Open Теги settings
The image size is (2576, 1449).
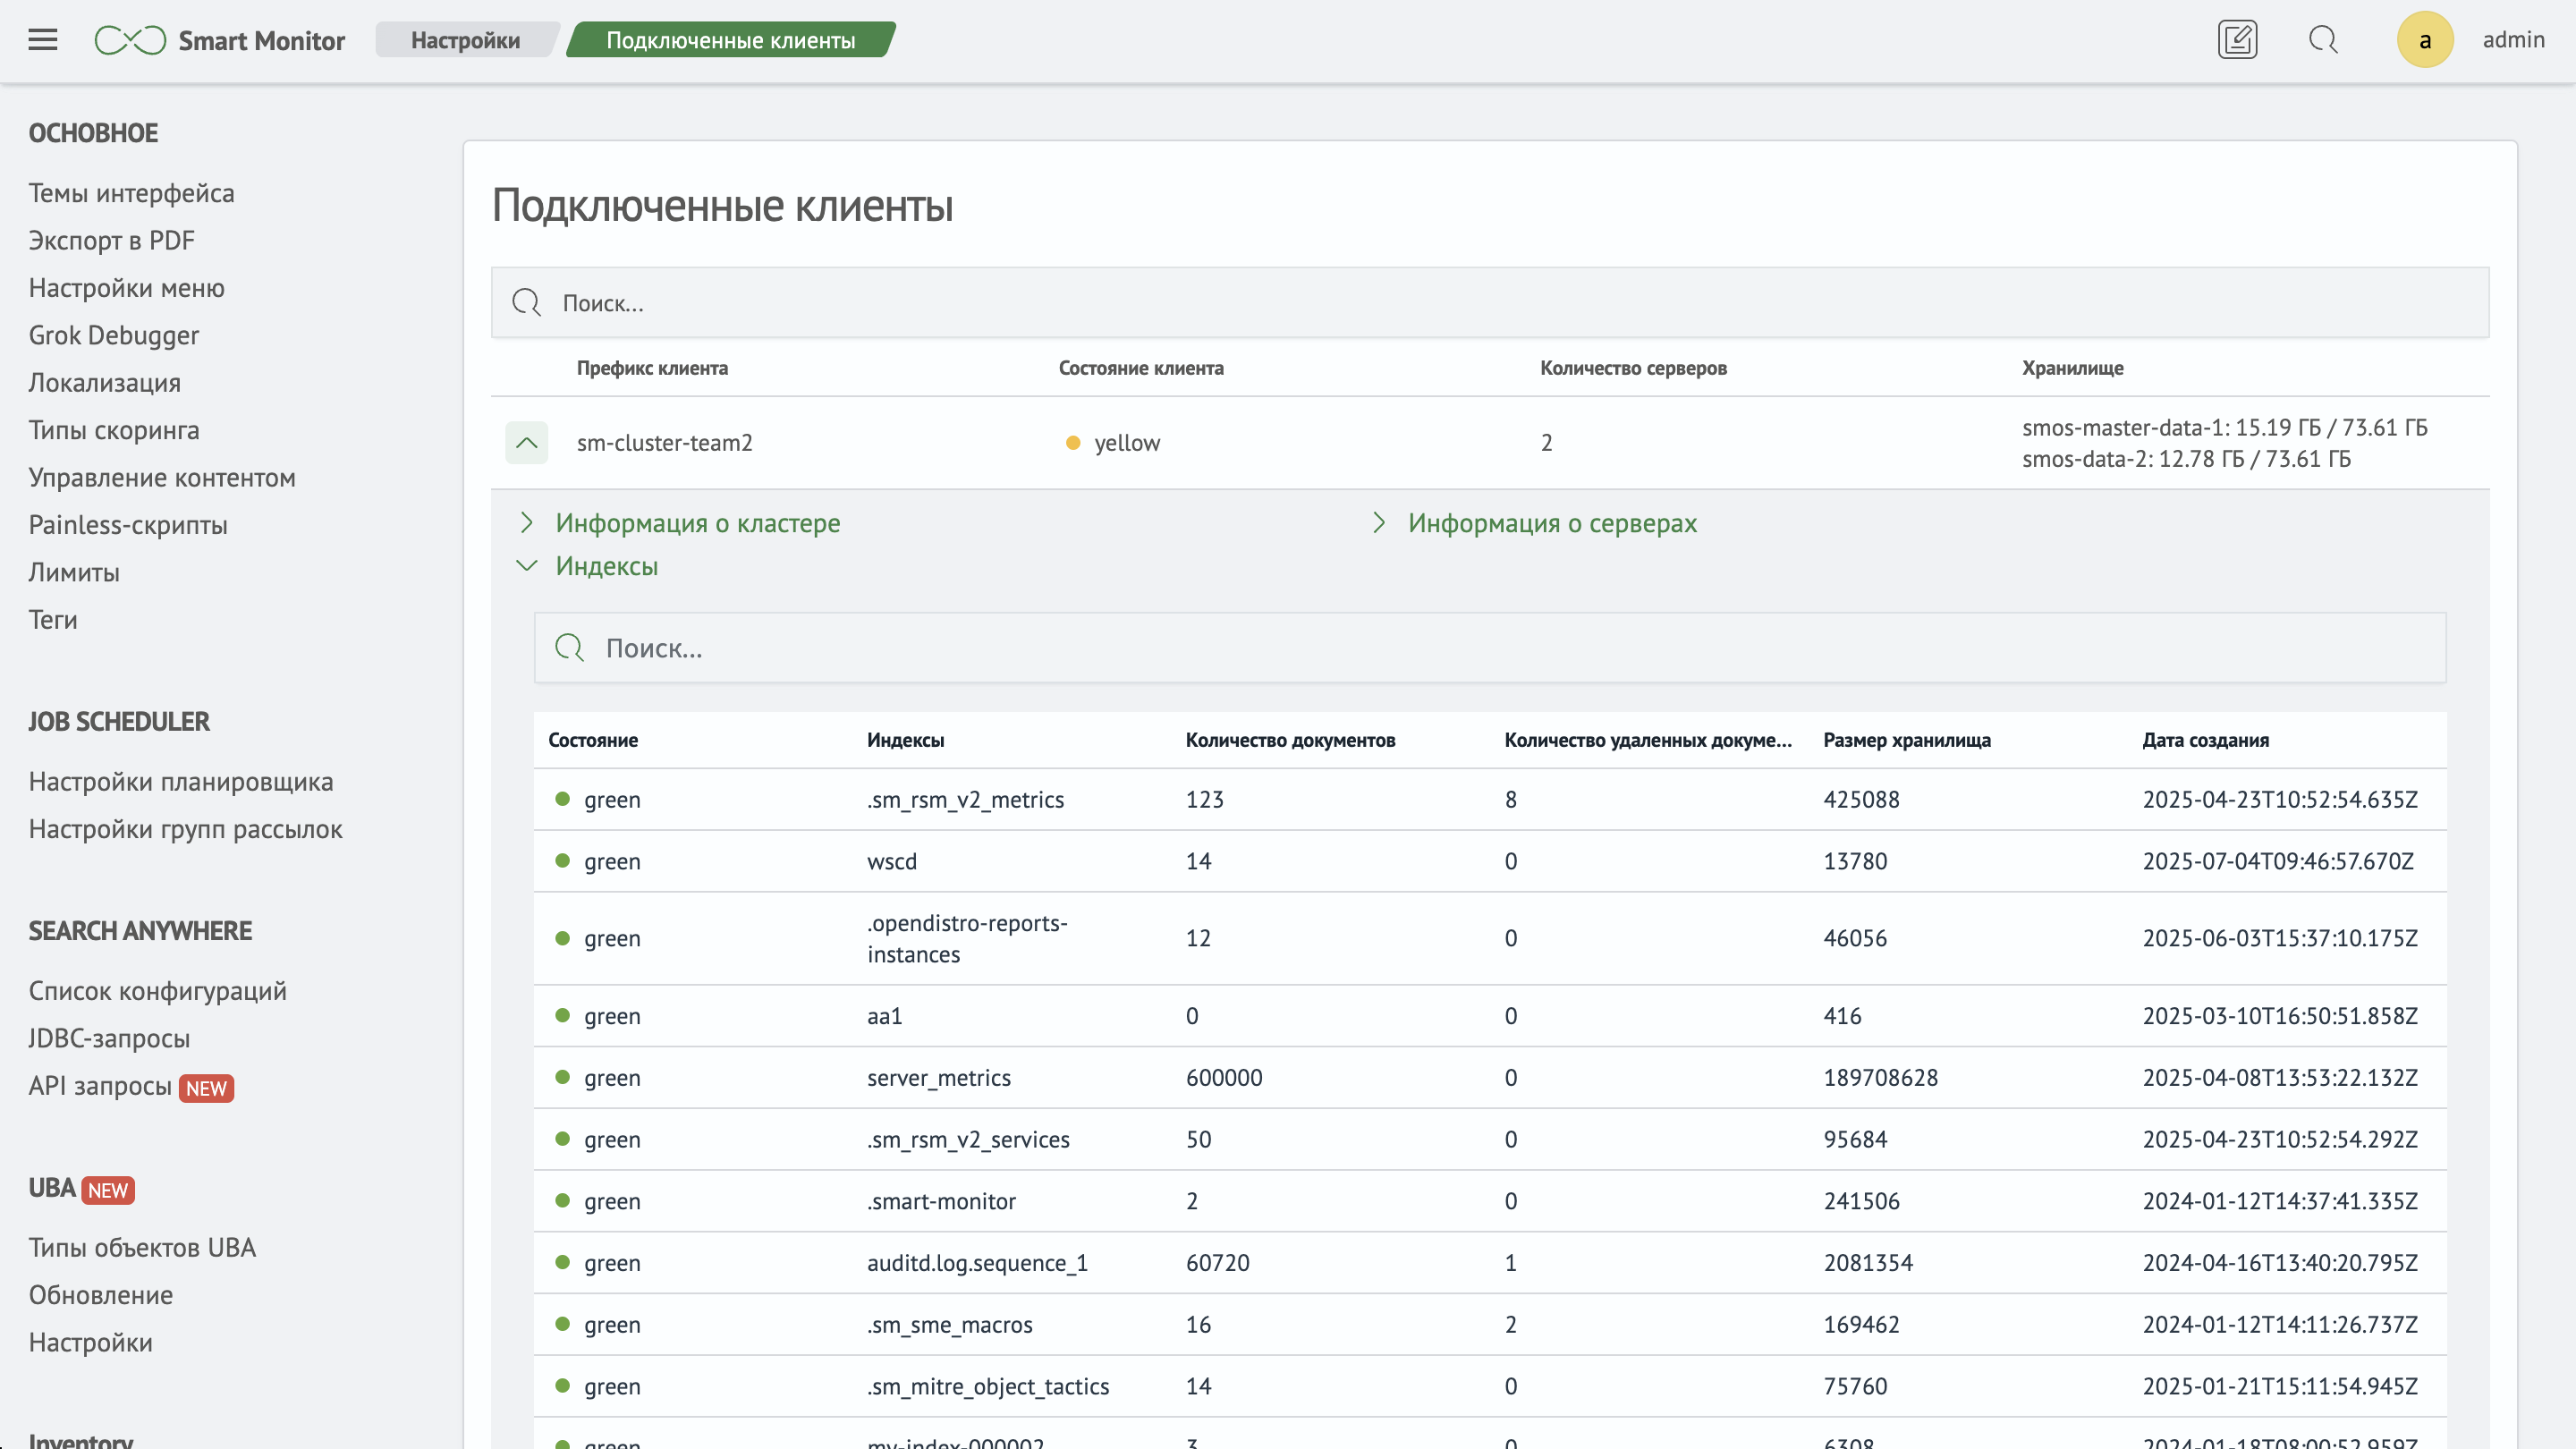pos(53,620)
